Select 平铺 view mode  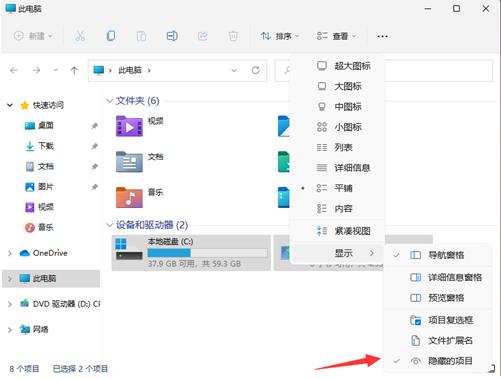pyautogui.click(x=337, y=188)
